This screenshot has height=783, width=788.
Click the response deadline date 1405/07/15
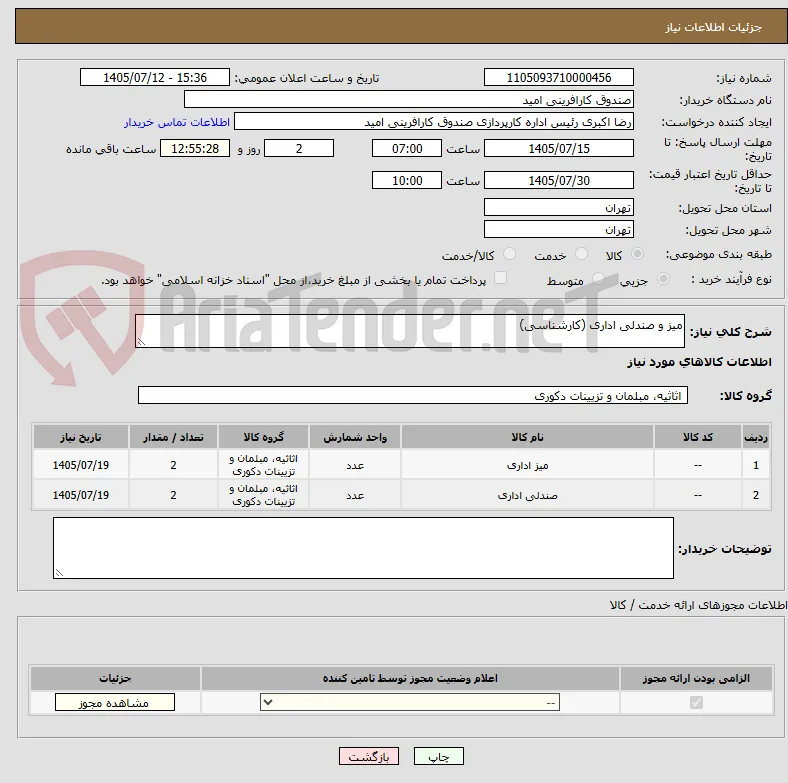click(558, 148)
